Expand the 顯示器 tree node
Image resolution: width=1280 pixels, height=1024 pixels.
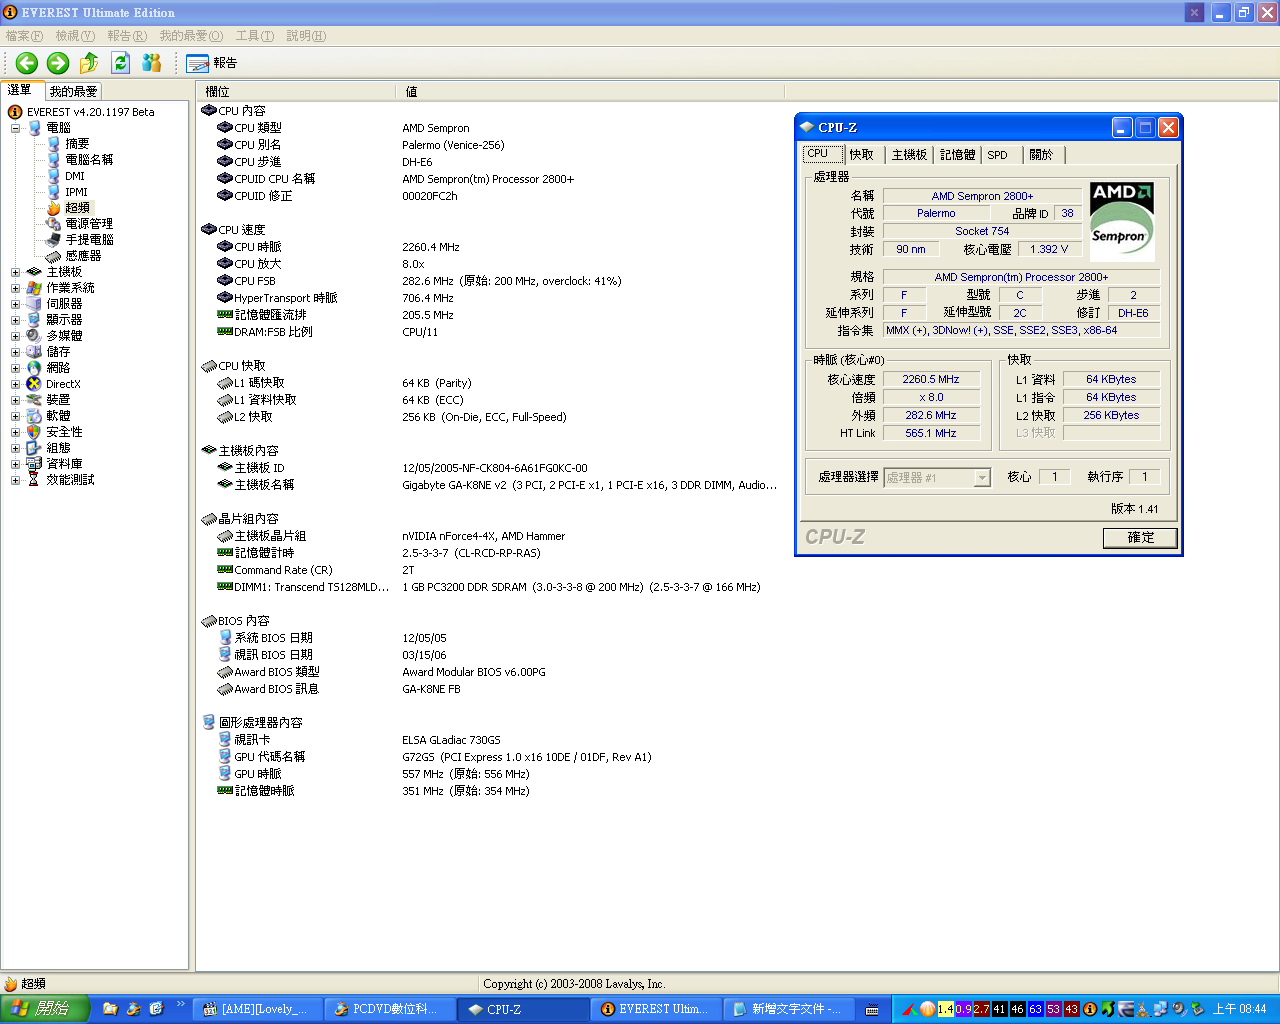tap(15, 320)
